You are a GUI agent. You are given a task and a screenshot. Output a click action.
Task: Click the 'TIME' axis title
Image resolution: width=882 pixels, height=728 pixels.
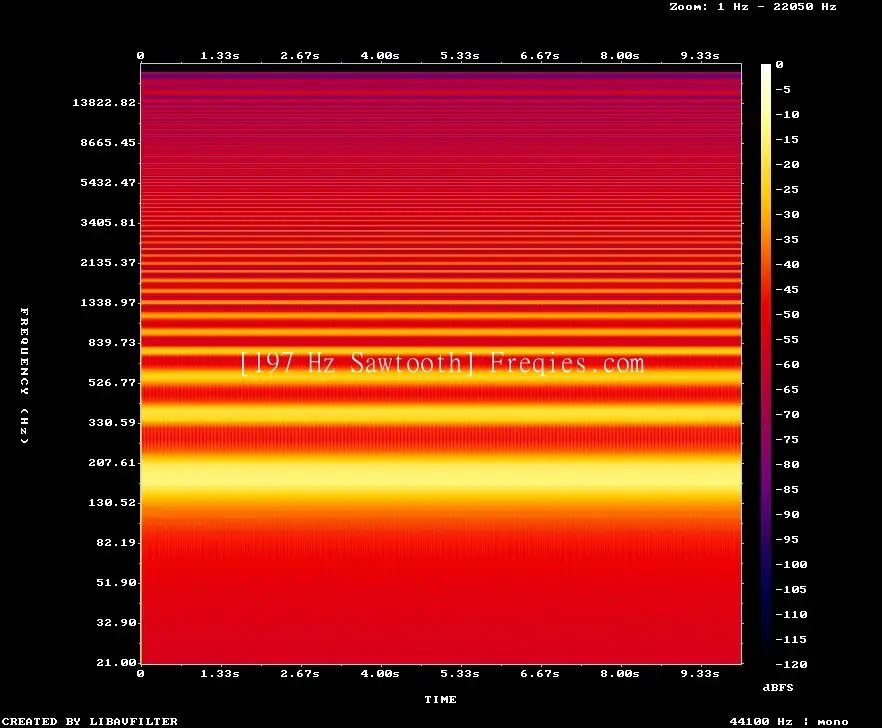point(440,699)
